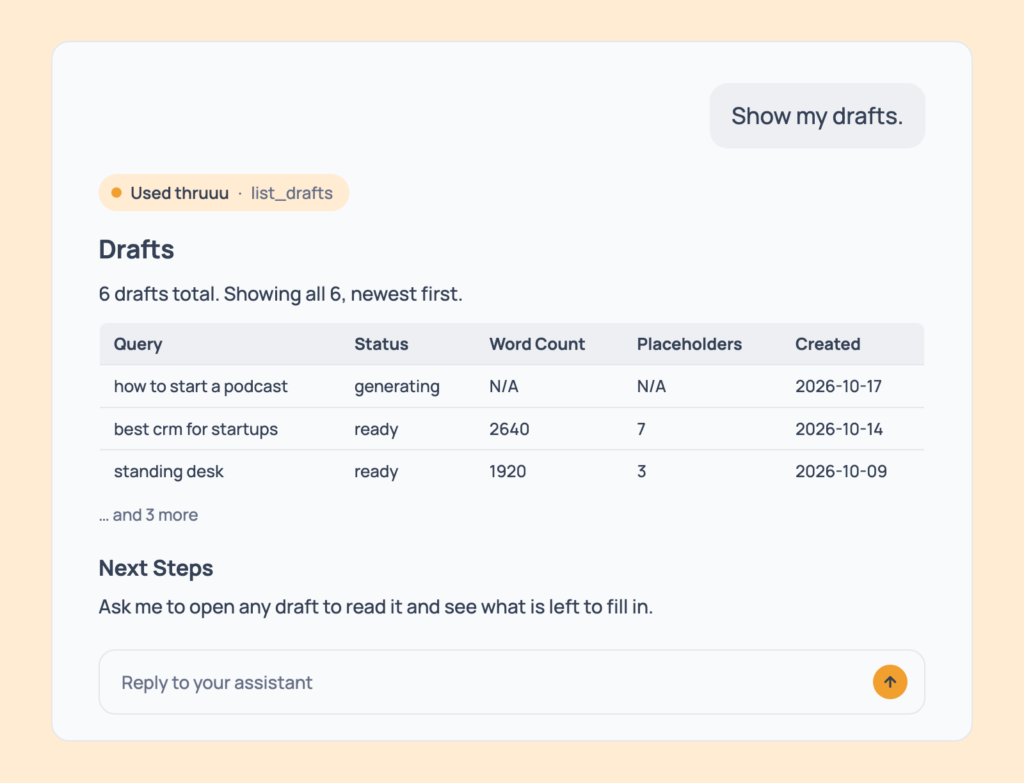Click the "6 drafts total" summary line
The image size is (1024, 783).
[x=280, y=294]
